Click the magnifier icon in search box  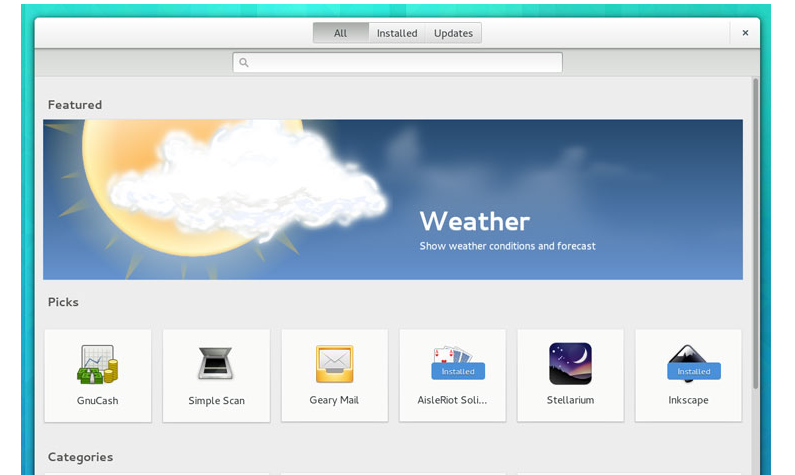(x=244, y=62)
